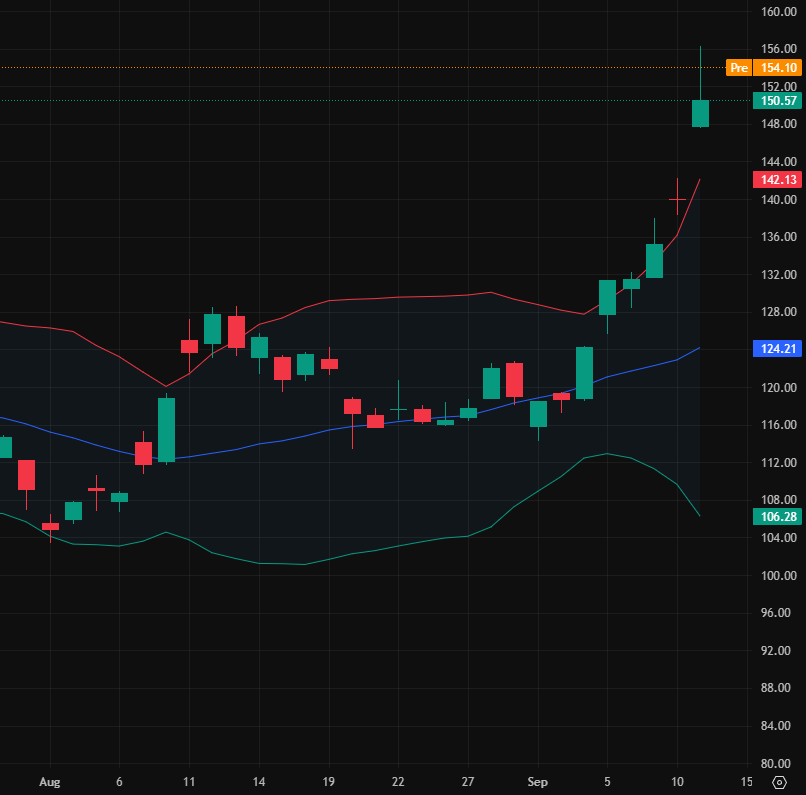The width and height of the screenshot is (806, 795).
Task: Click the 27 date label on time axis
Action: [468, 782]
